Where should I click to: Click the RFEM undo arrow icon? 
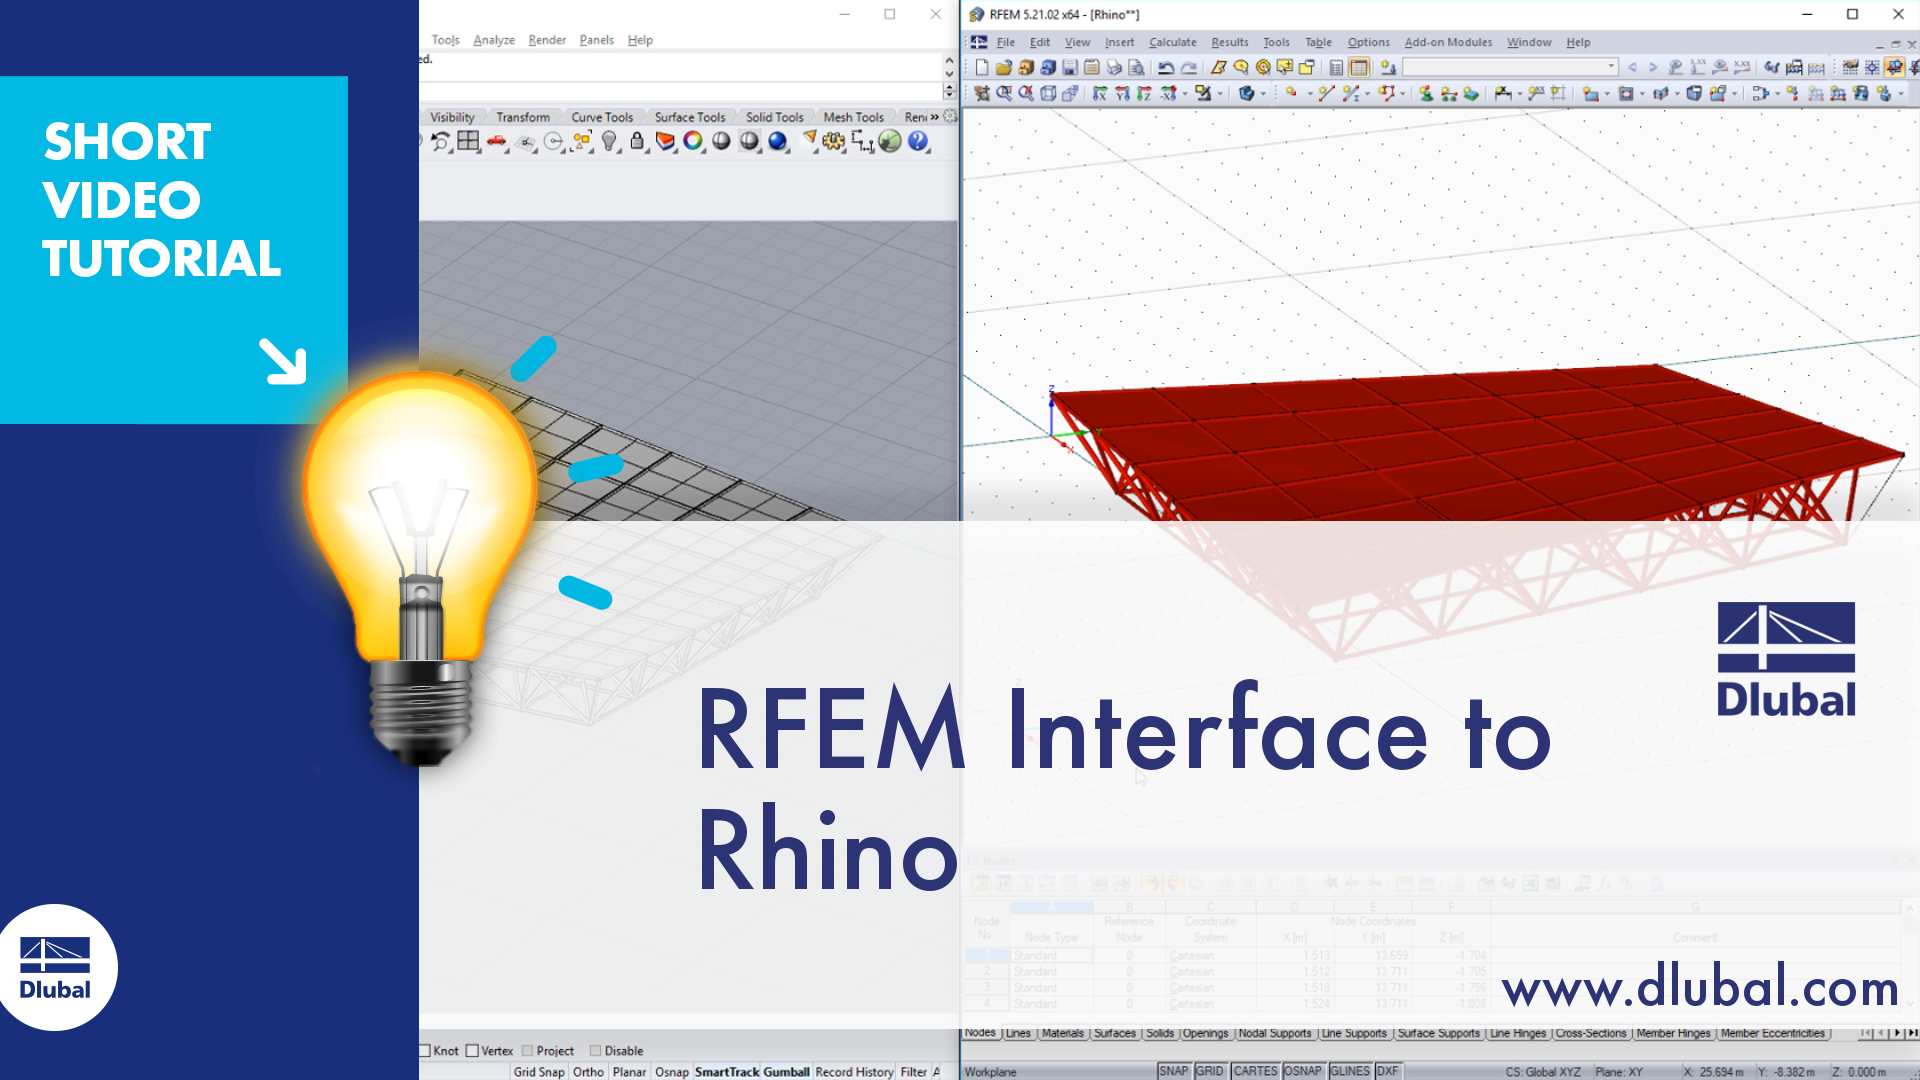click(x=1166, y=68)
